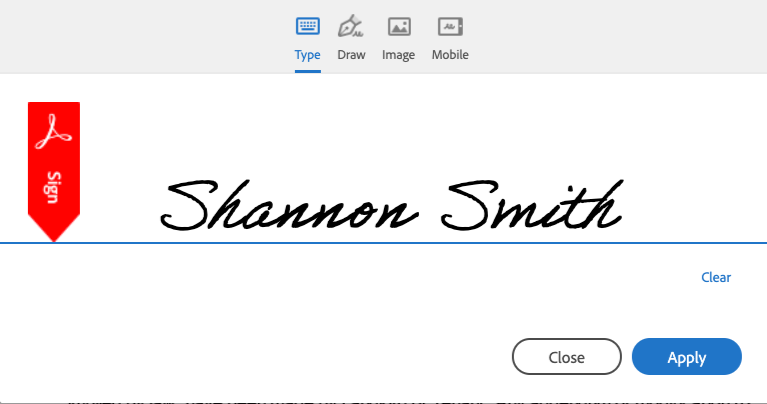Pick the tablet icon for Mobile
This screenshot has width=767, height=404.
(450, 26)
